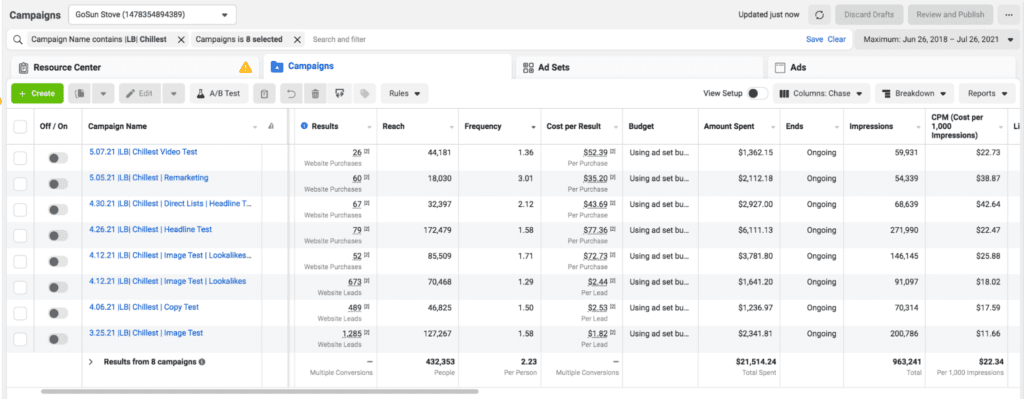Screen dimensions: 1024x399
Task: Open the Rules dropdown
Action: click(404, 93)
